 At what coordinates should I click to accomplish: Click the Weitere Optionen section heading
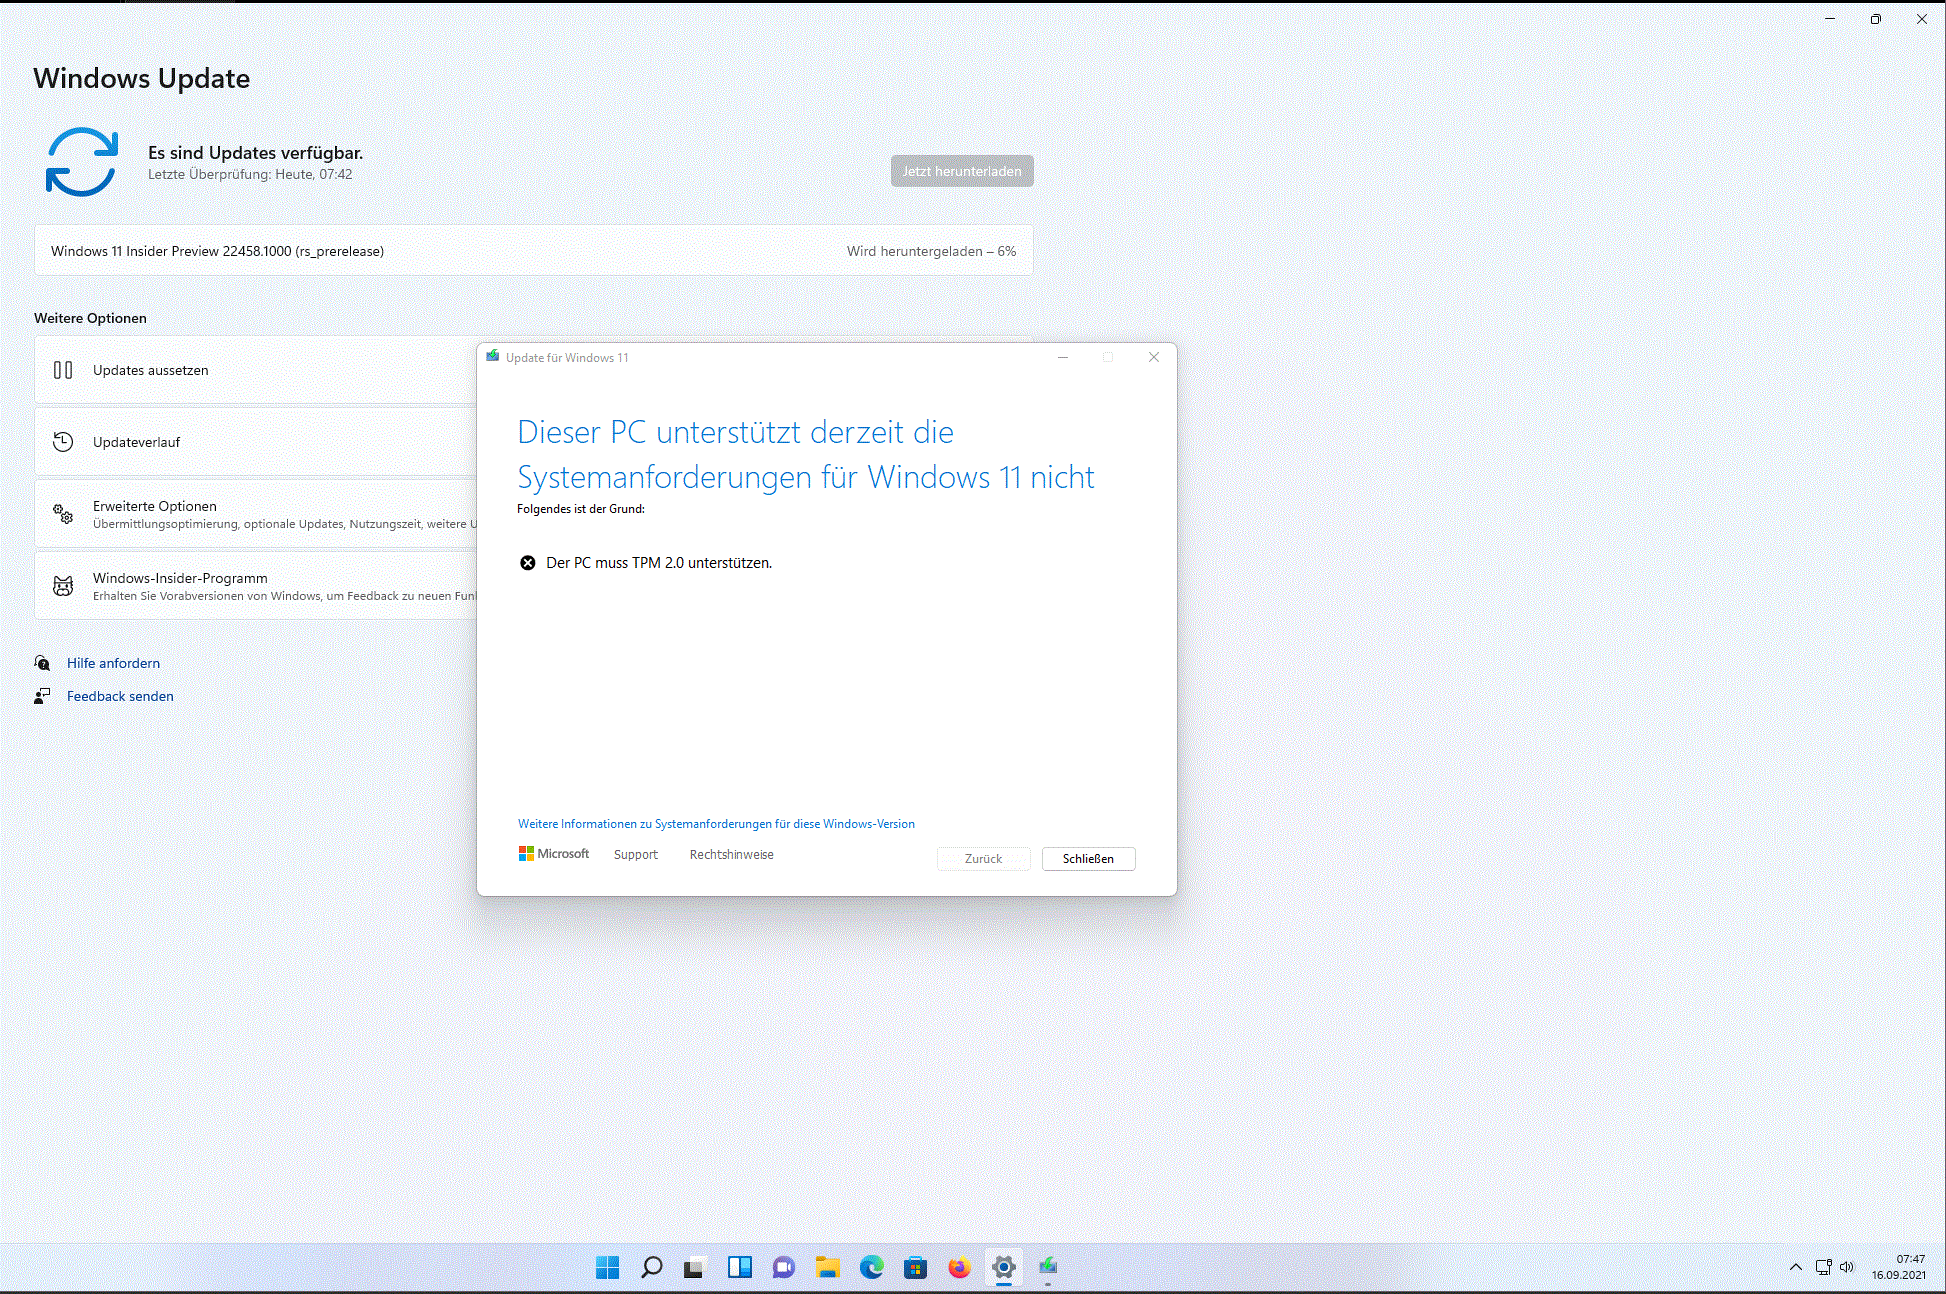click(x=90, y=318)
